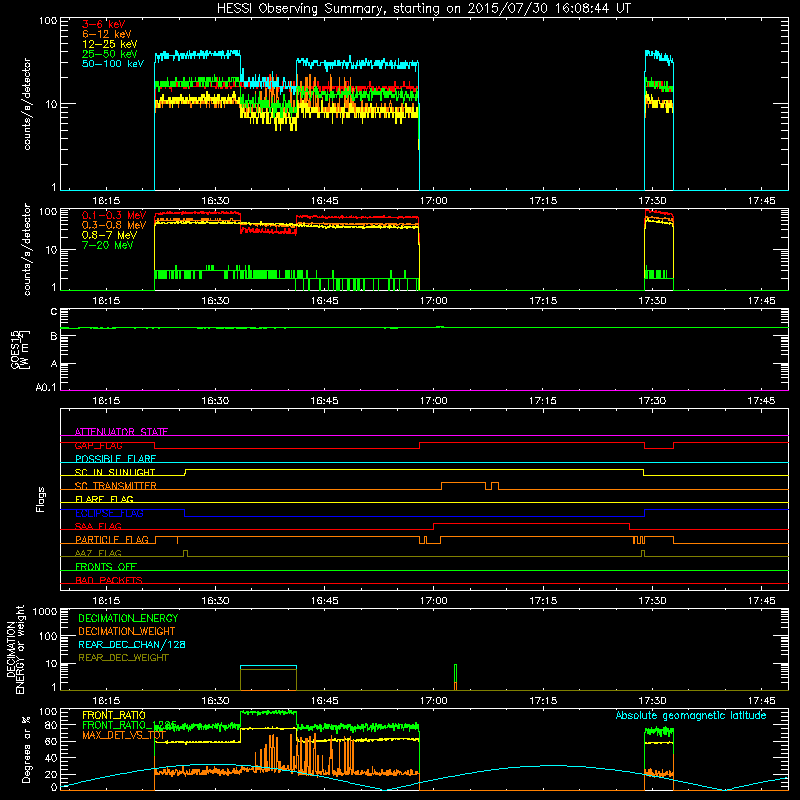Click the C level label on GOES plot
The image size is (800, 800).
pyautogui.click(x=54, y=312)
